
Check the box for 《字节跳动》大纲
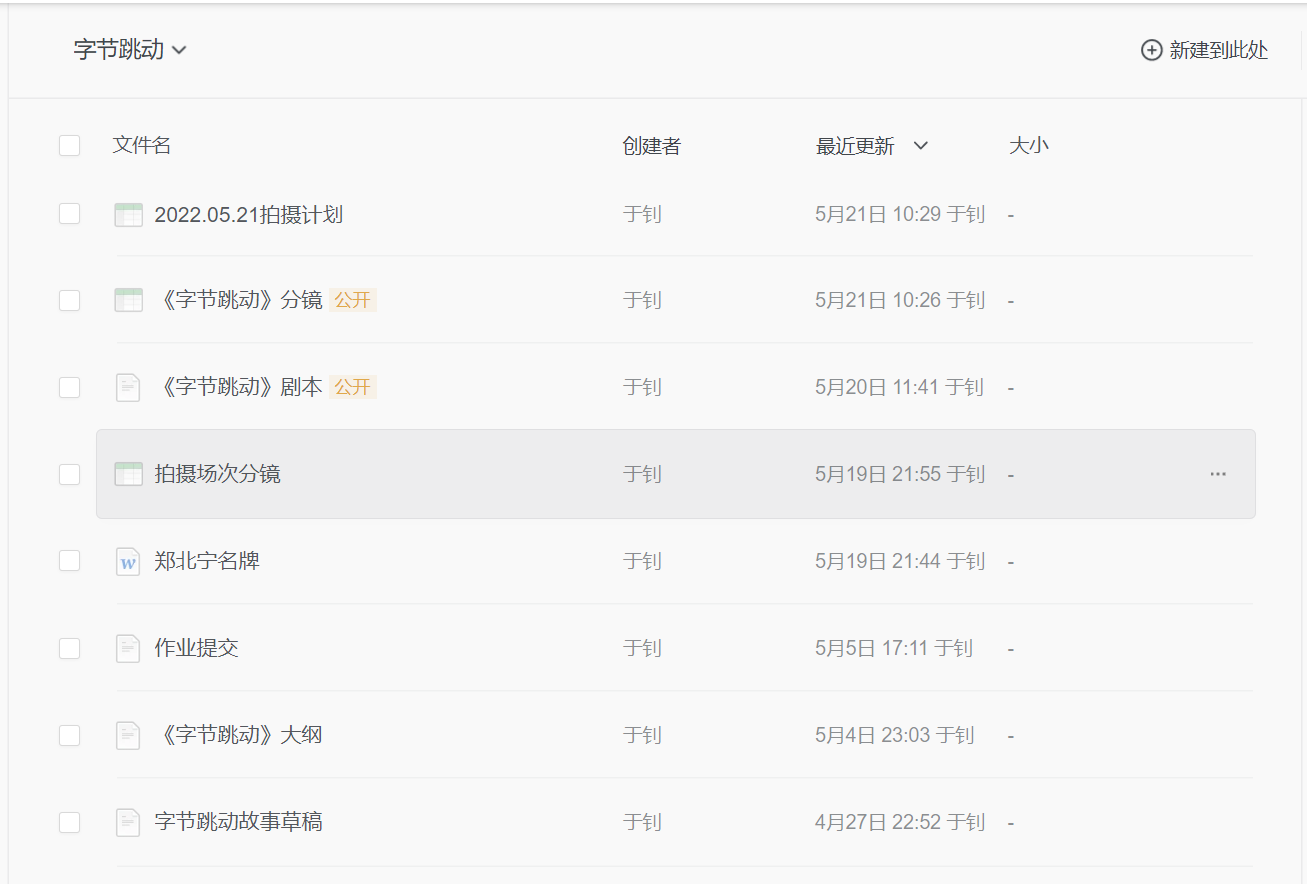69,735
